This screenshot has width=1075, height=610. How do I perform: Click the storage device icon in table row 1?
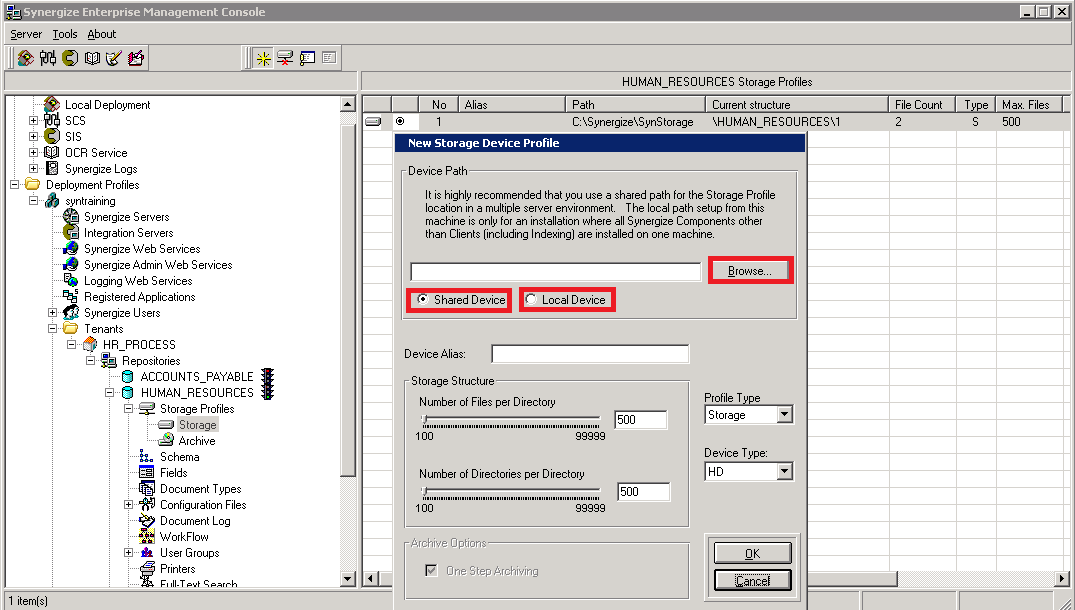(x=373, y=122)
